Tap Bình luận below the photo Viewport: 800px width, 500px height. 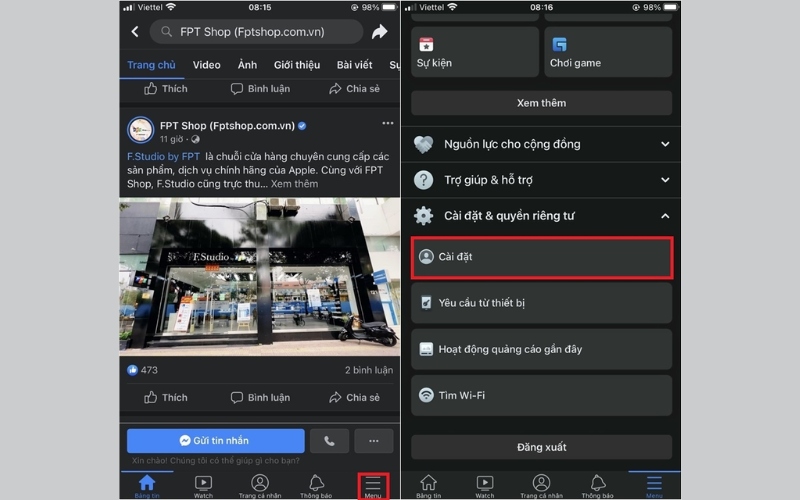[260, 397]
